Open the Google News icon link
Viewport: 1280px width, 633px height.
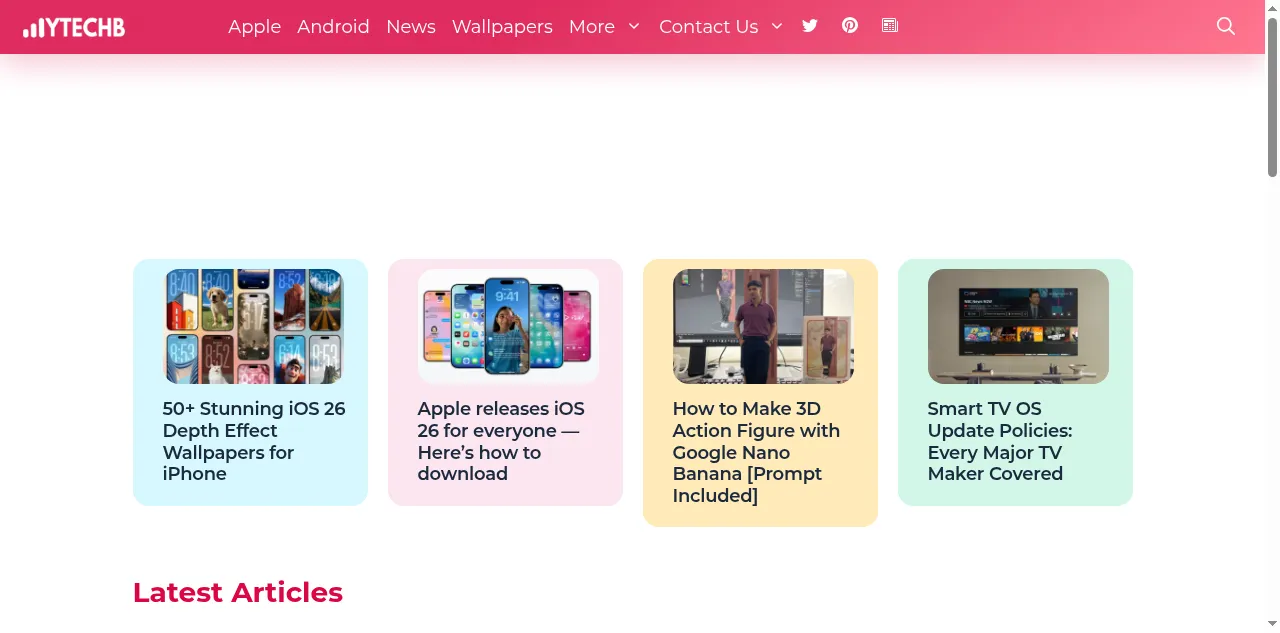(890, 26)
